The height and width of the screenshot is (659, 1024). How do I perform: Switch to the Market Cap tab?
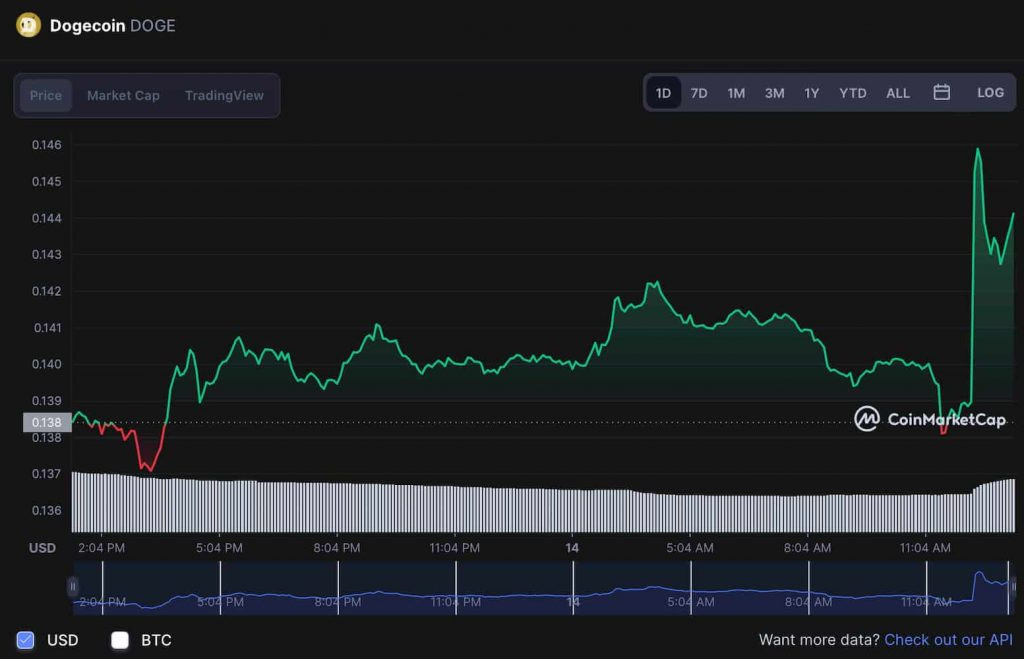point(123,95)
